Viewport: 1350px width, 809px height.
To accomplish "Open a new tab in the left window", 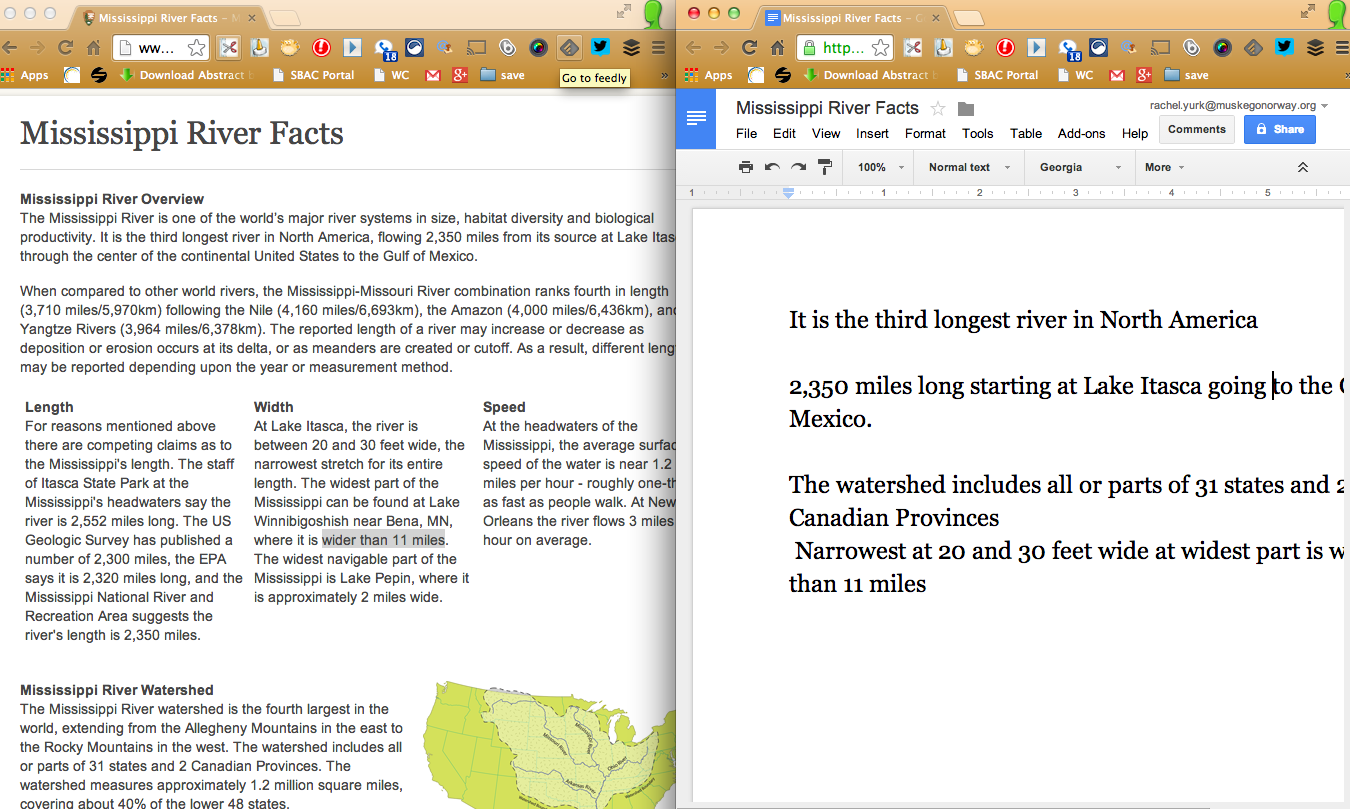I will click(x=284, y=17).
